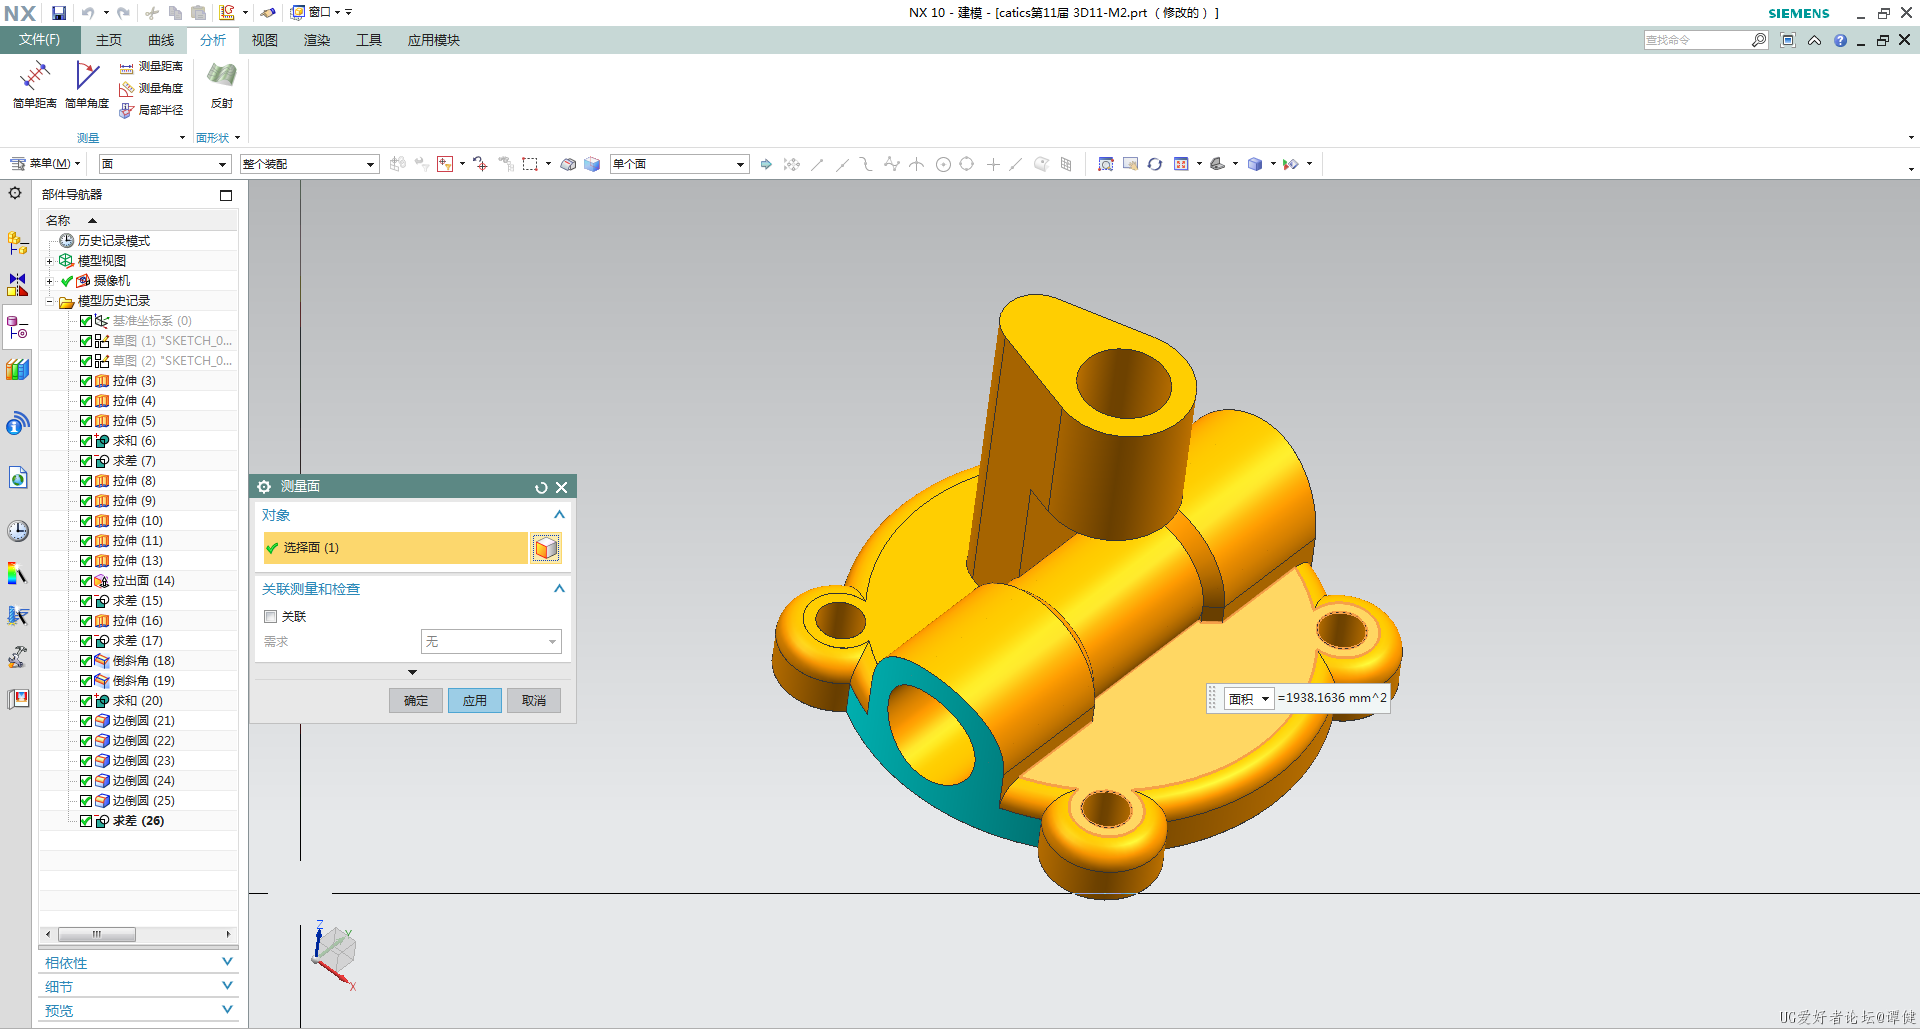
Task: Open the Part Navigator sidebar icon
Action: pos(17,327)
